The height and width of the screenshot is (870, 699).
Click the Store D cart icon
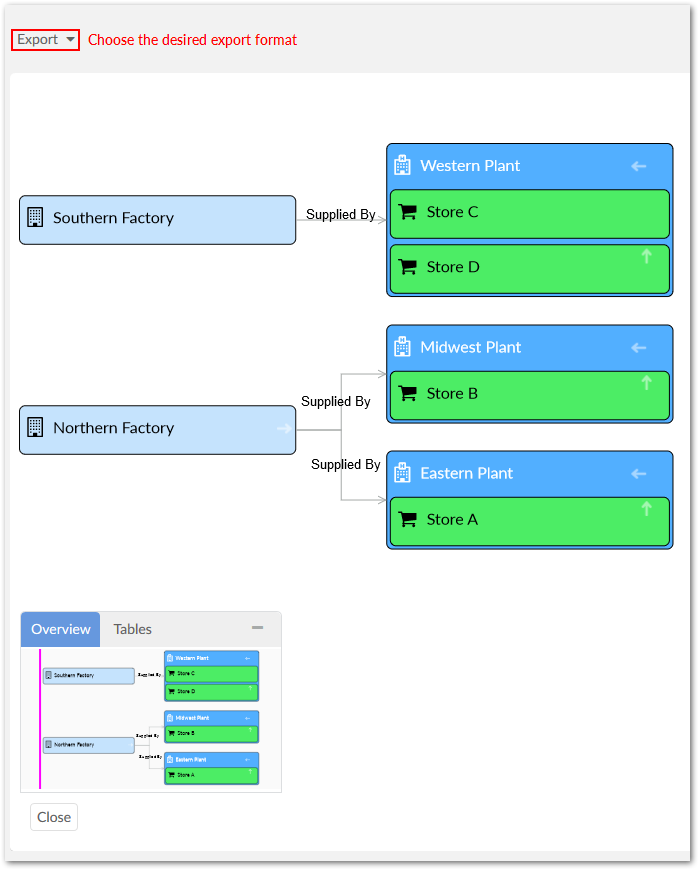coord(407,267)
